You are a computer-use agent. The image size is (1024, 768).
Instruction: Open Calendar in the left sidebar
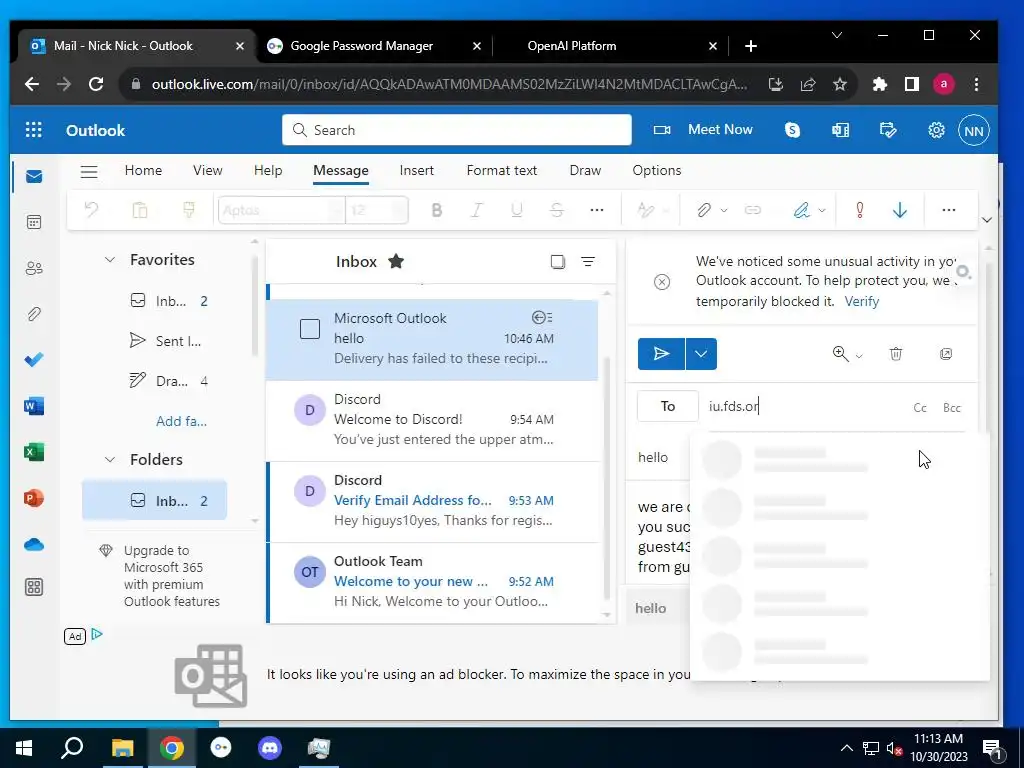point(34,222)
